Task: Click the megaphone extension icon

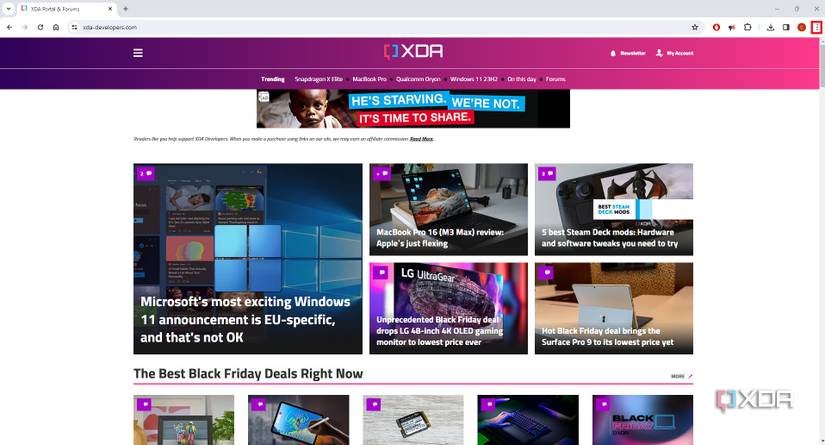Action: tap(731, 27)
